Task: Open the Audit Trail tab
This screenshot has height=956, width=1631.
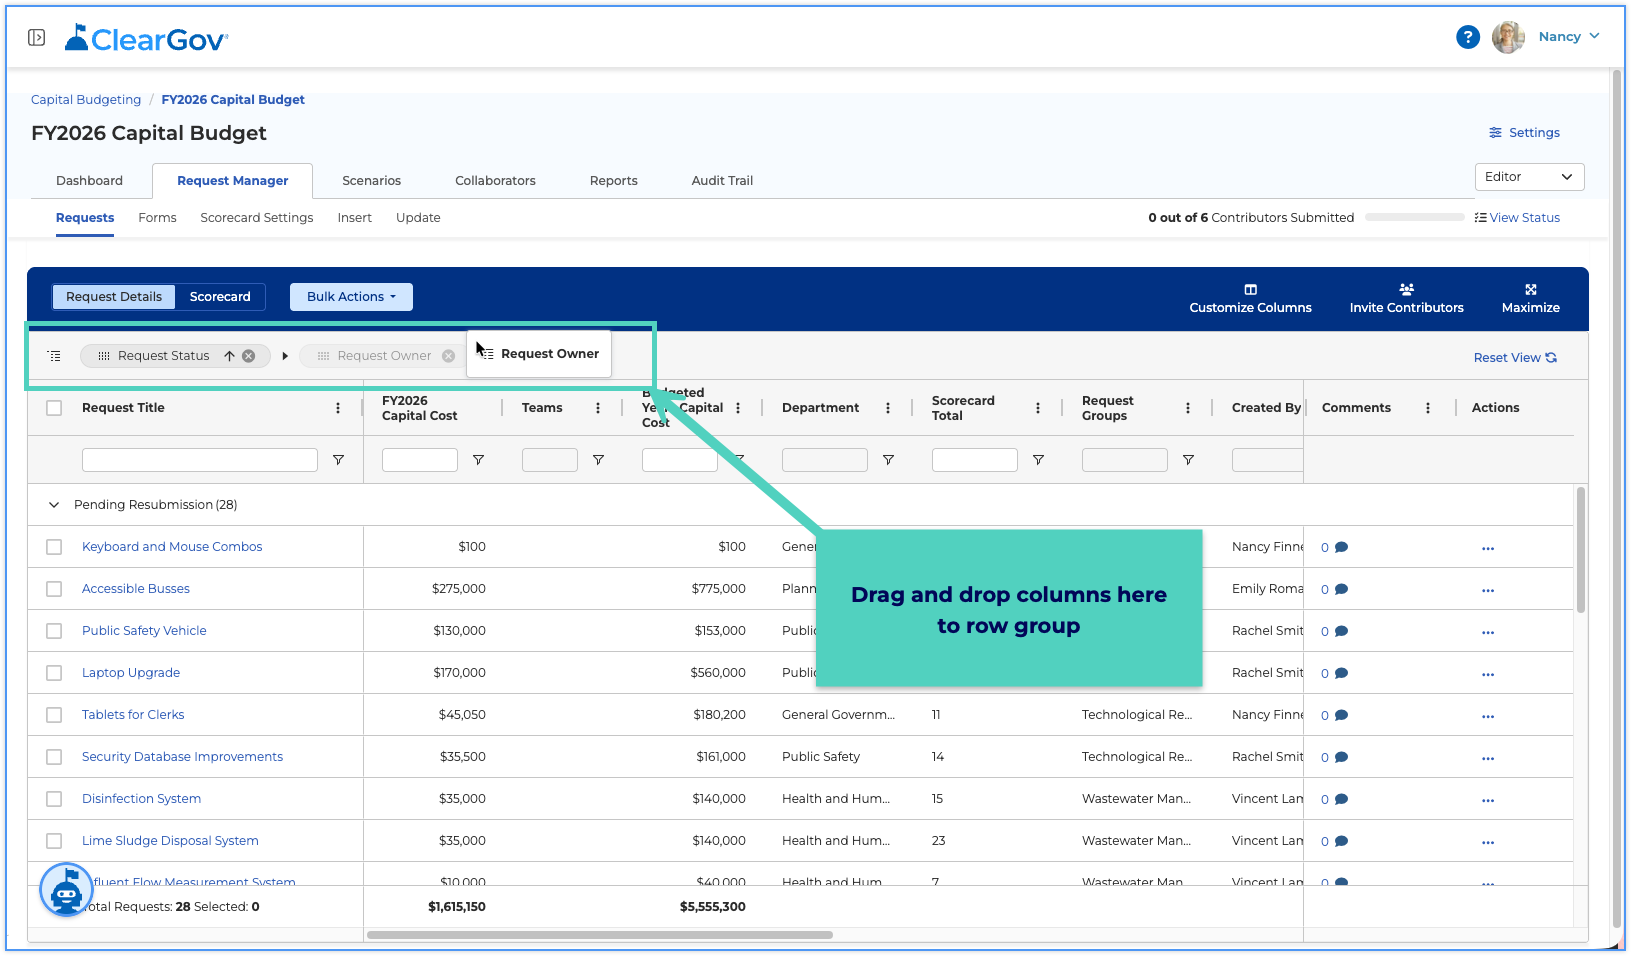Action: pyautogui.click(x=722, y=181)
